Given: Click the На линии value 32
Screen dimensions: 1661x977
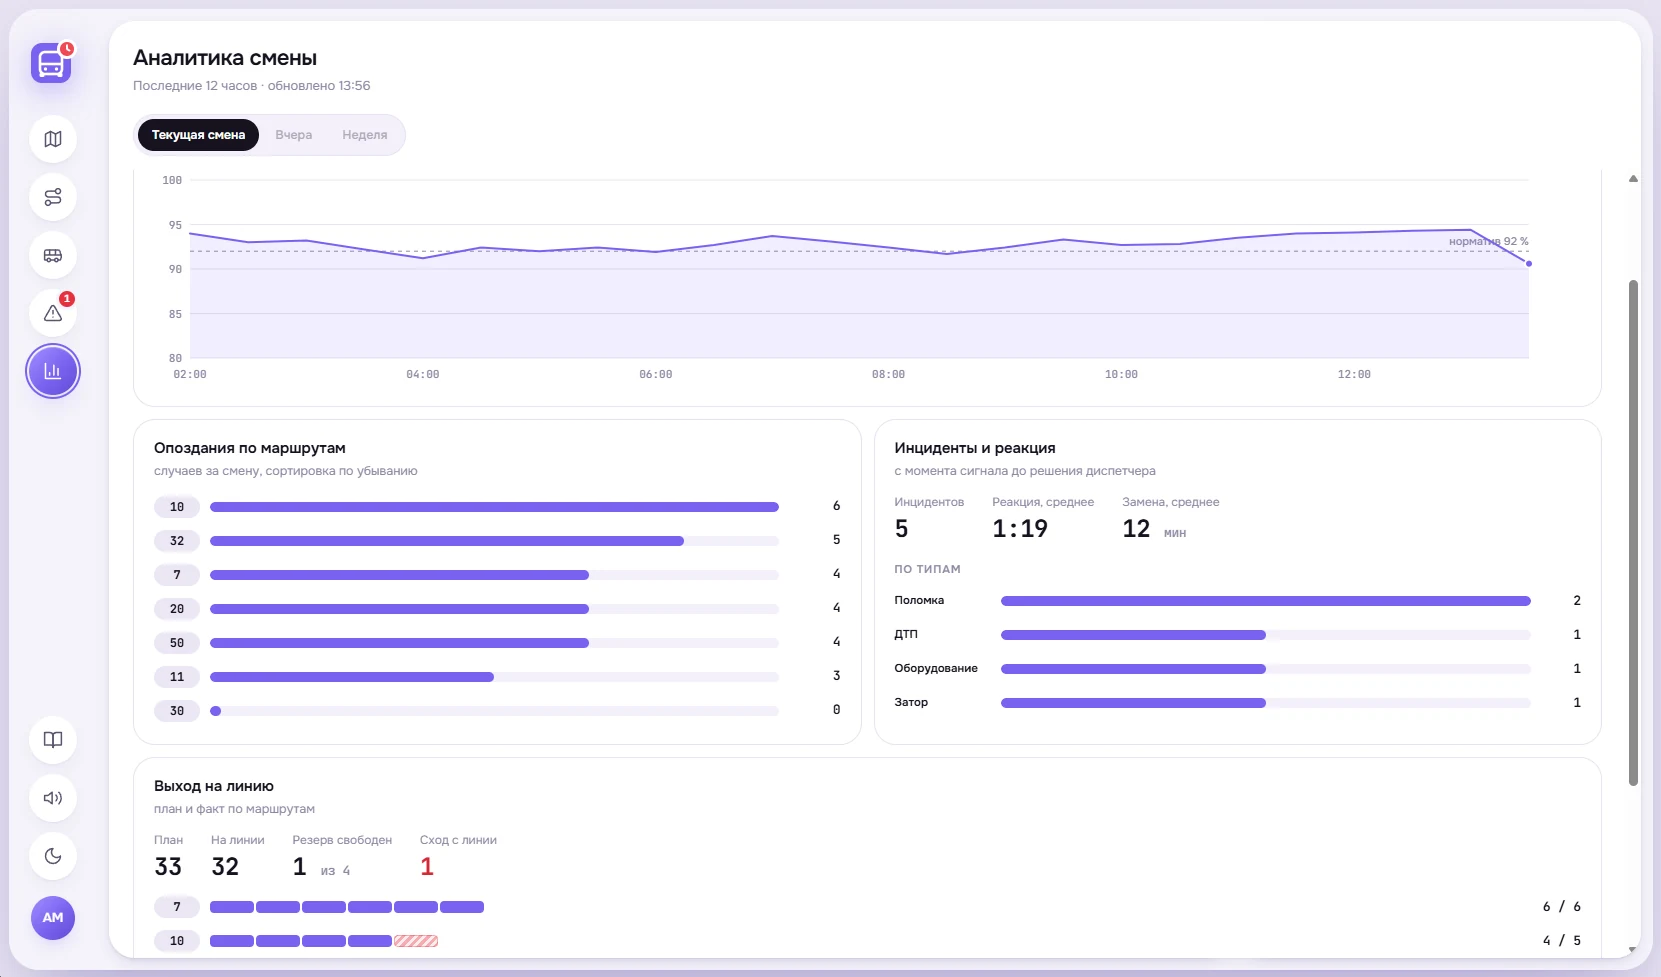Looking at the screenshot, I should point(225,867).
